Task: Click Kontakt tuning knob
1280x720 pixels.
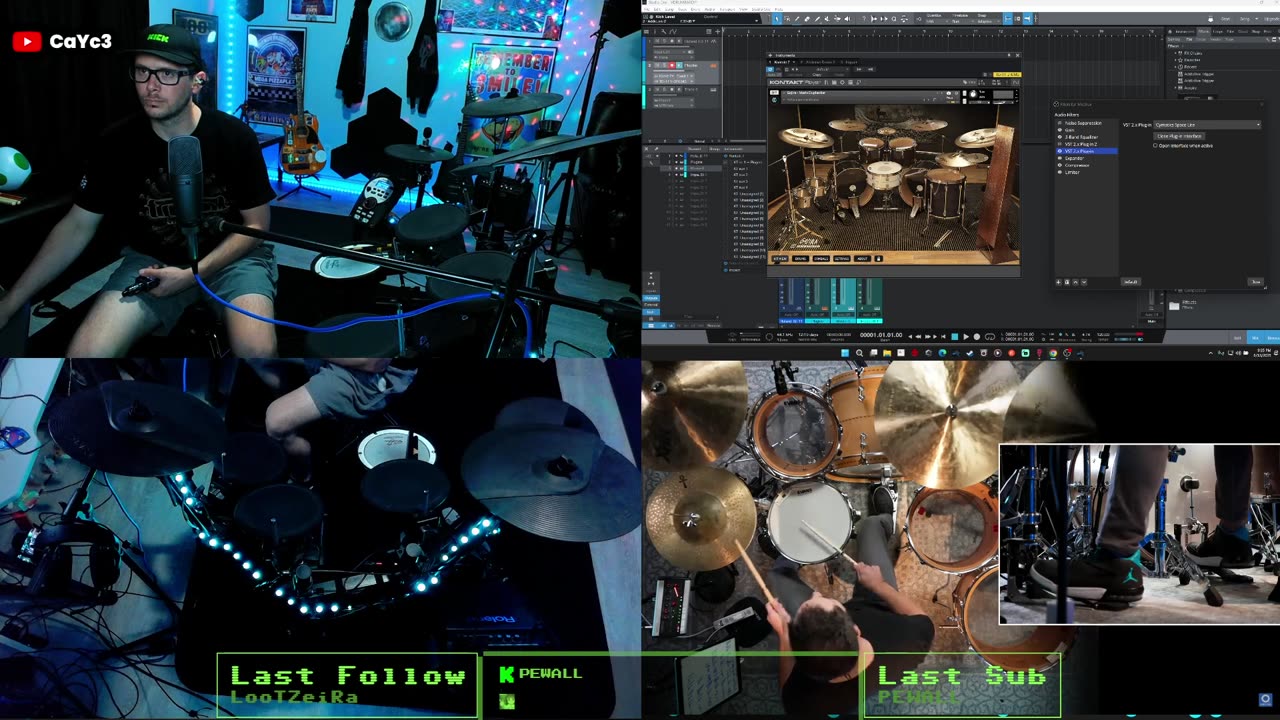Action: [x=973, y=95]
